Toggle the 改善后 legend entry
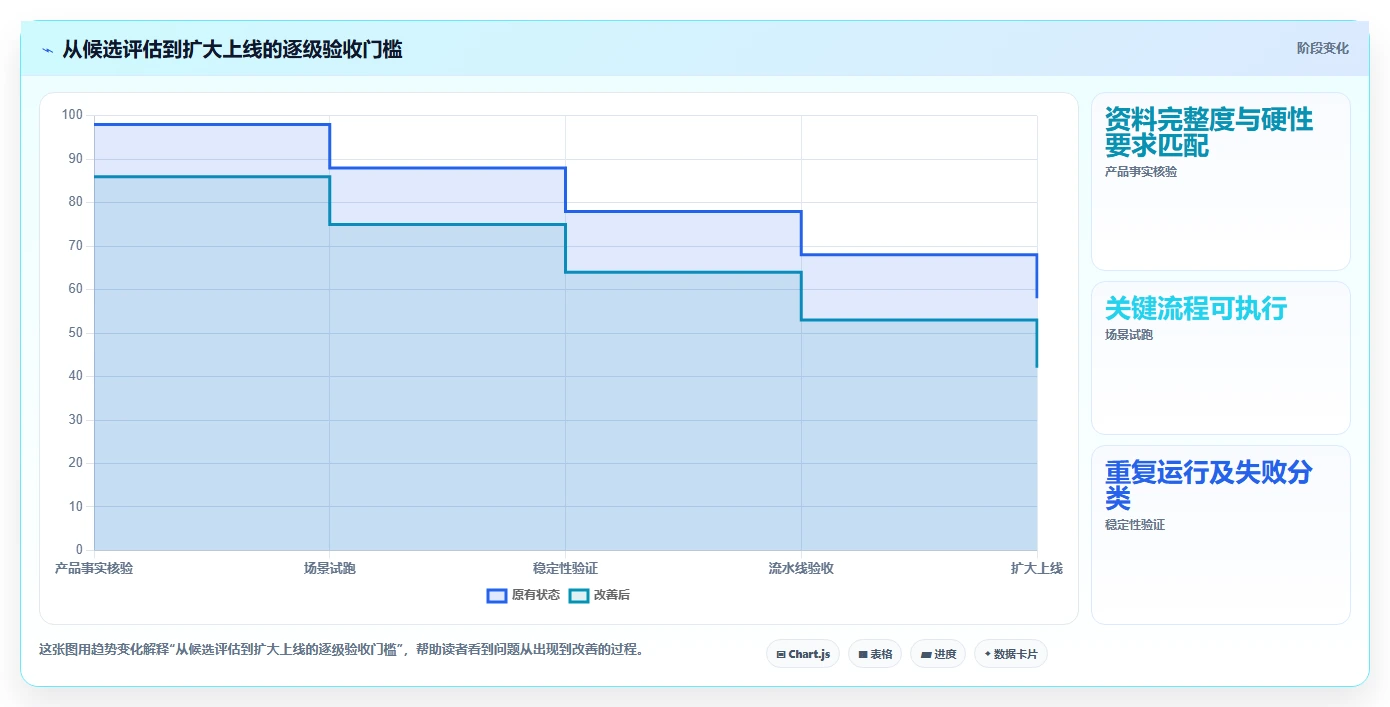 pos(599,595)
